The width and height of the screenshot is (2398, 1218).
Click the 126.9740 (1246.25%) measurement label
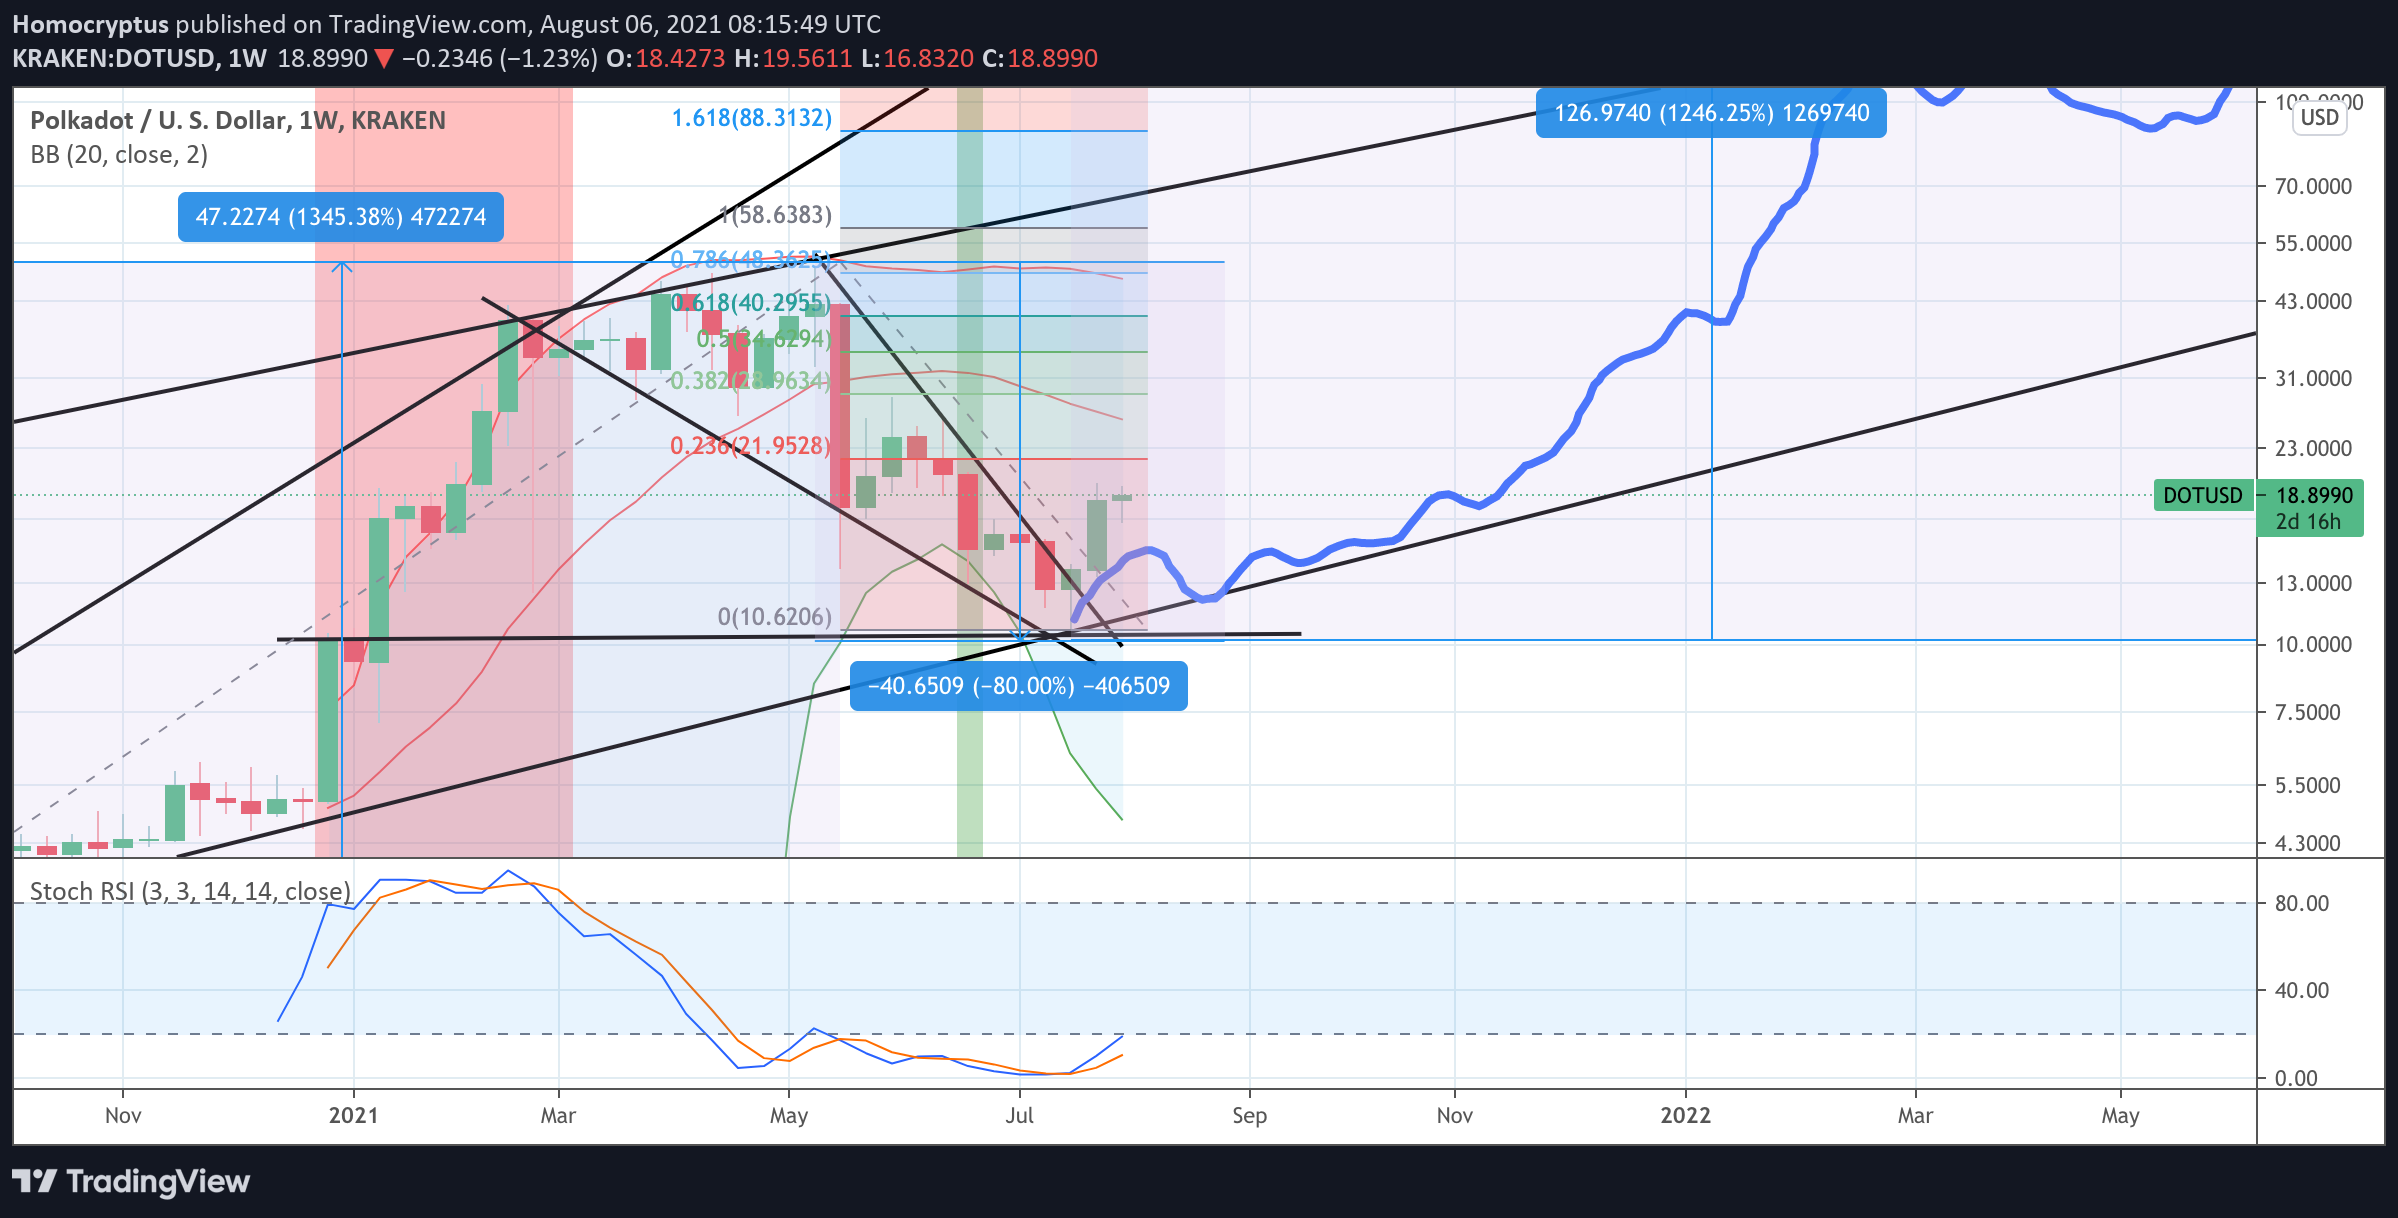click(1711, 113)
